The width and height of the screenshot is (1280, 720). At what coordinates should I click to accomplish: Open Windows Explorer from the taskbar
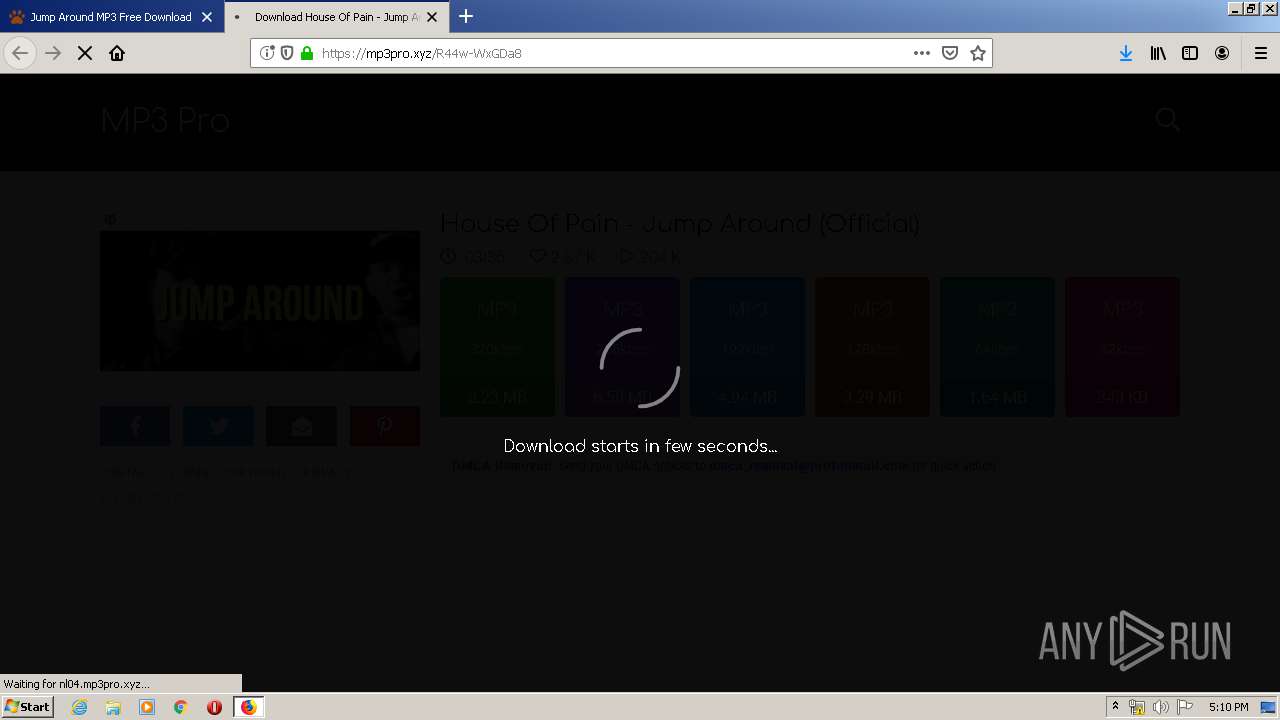(113, 707)
